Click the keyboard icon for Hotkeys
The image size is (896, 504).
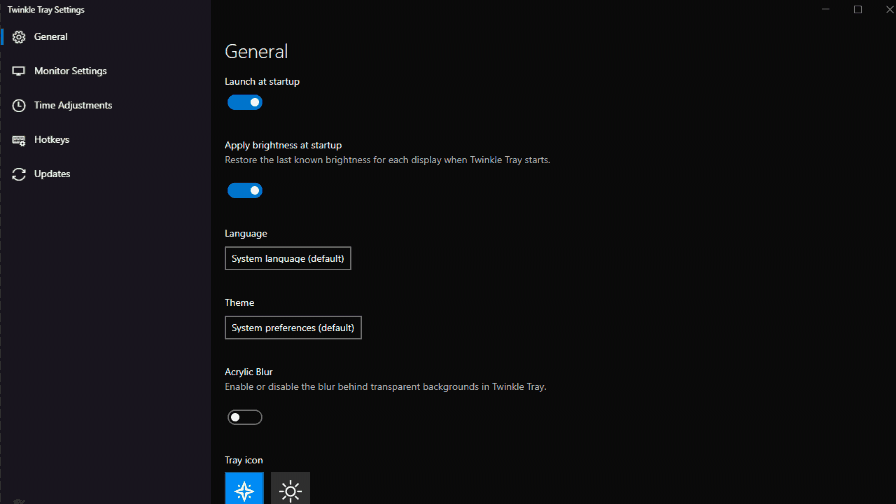point(18,140)
